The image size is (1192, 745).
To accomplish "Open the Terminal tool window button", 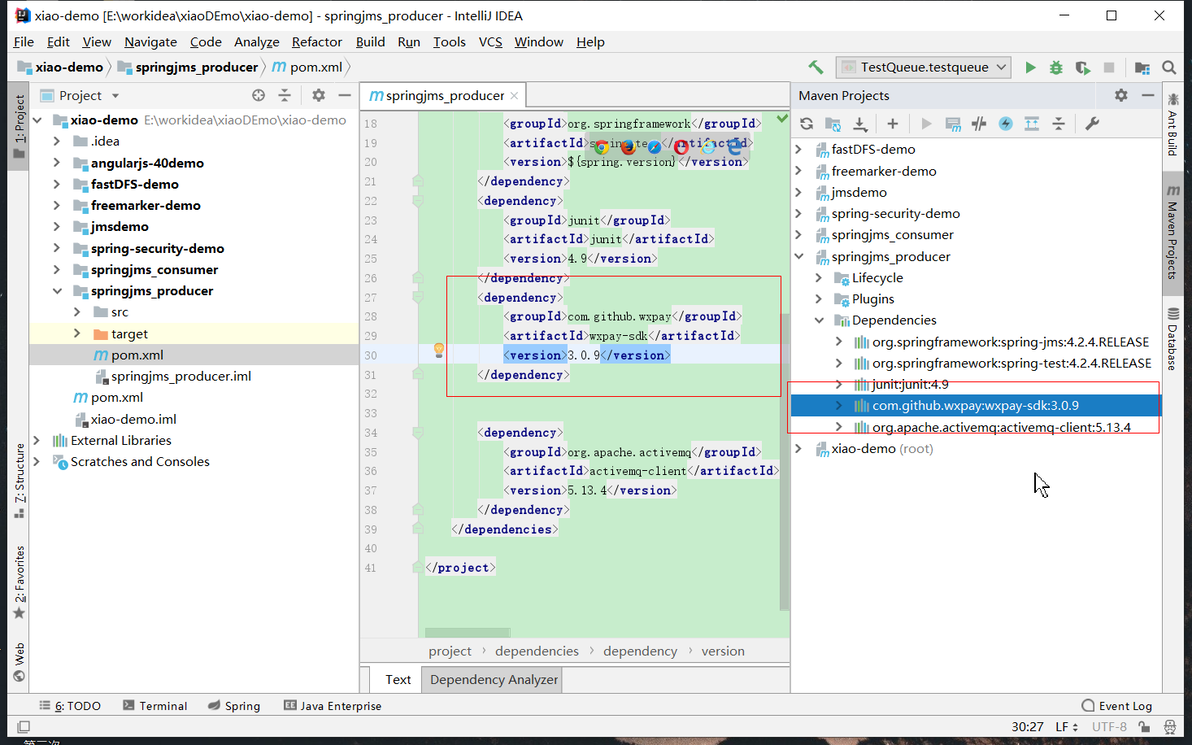I will coord(155,706).
